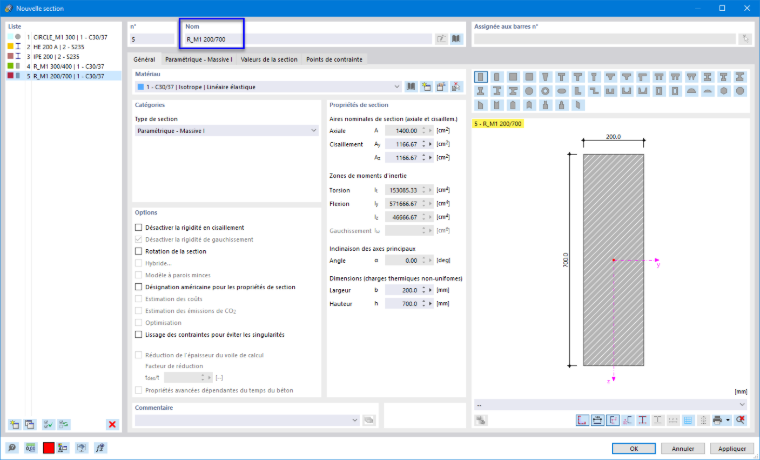760x460 pixels.
Task: Open the Points de contrainte tab
Action: click(334, 59)
